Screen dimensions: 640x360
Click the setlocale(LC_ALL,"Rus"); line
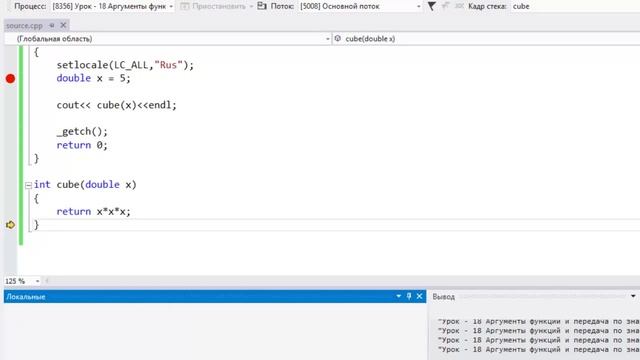(125, 65)
